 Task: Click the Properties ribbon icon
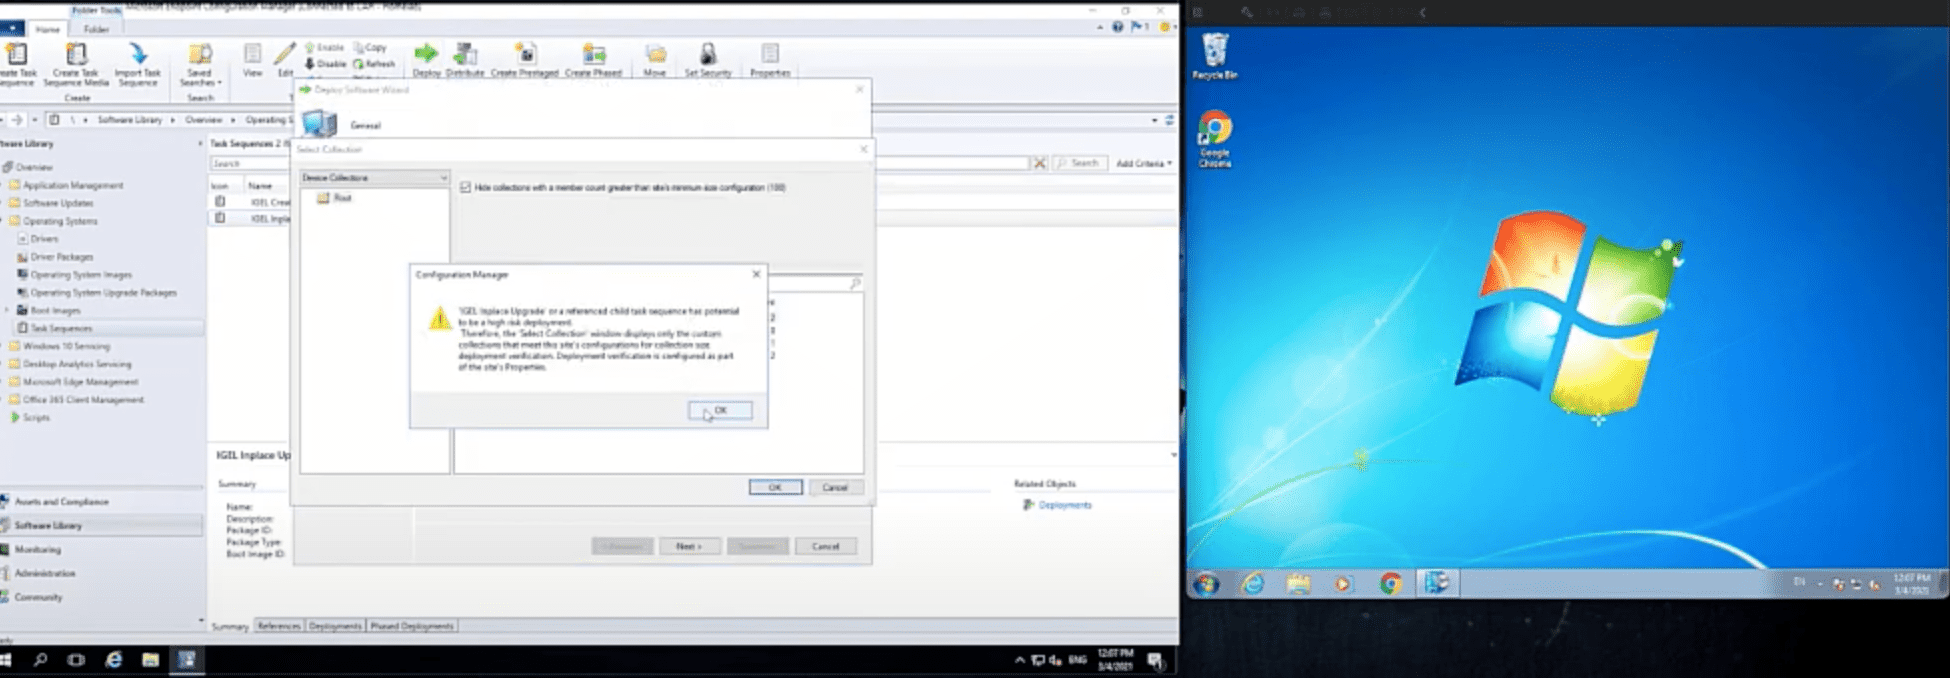[x=770, y=60]
